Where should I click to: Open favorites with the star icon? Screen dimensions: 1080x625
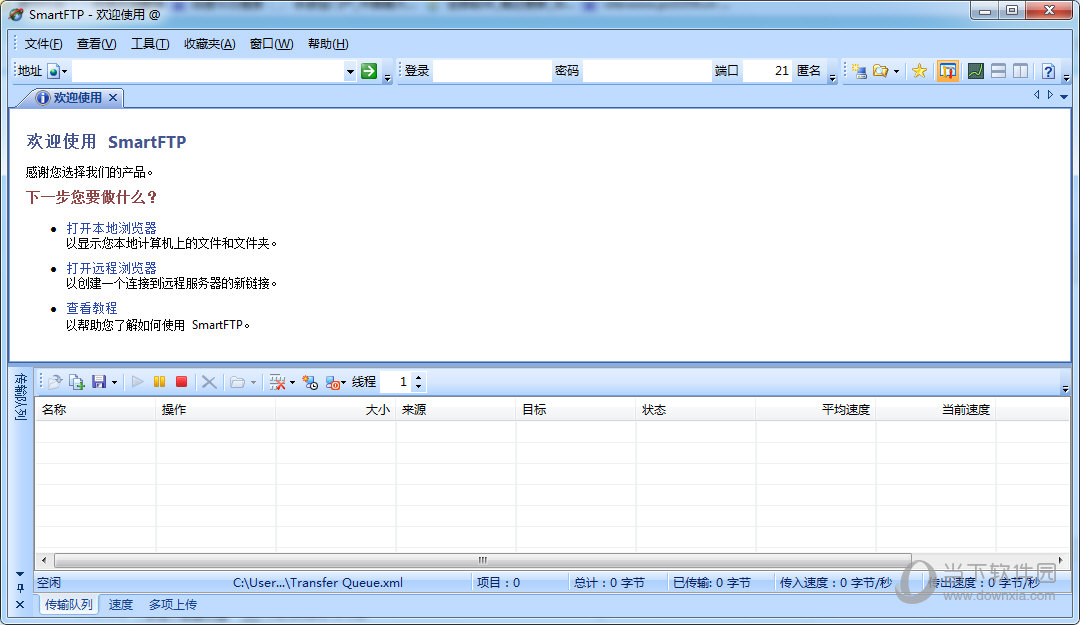click(x=919, y=71)
